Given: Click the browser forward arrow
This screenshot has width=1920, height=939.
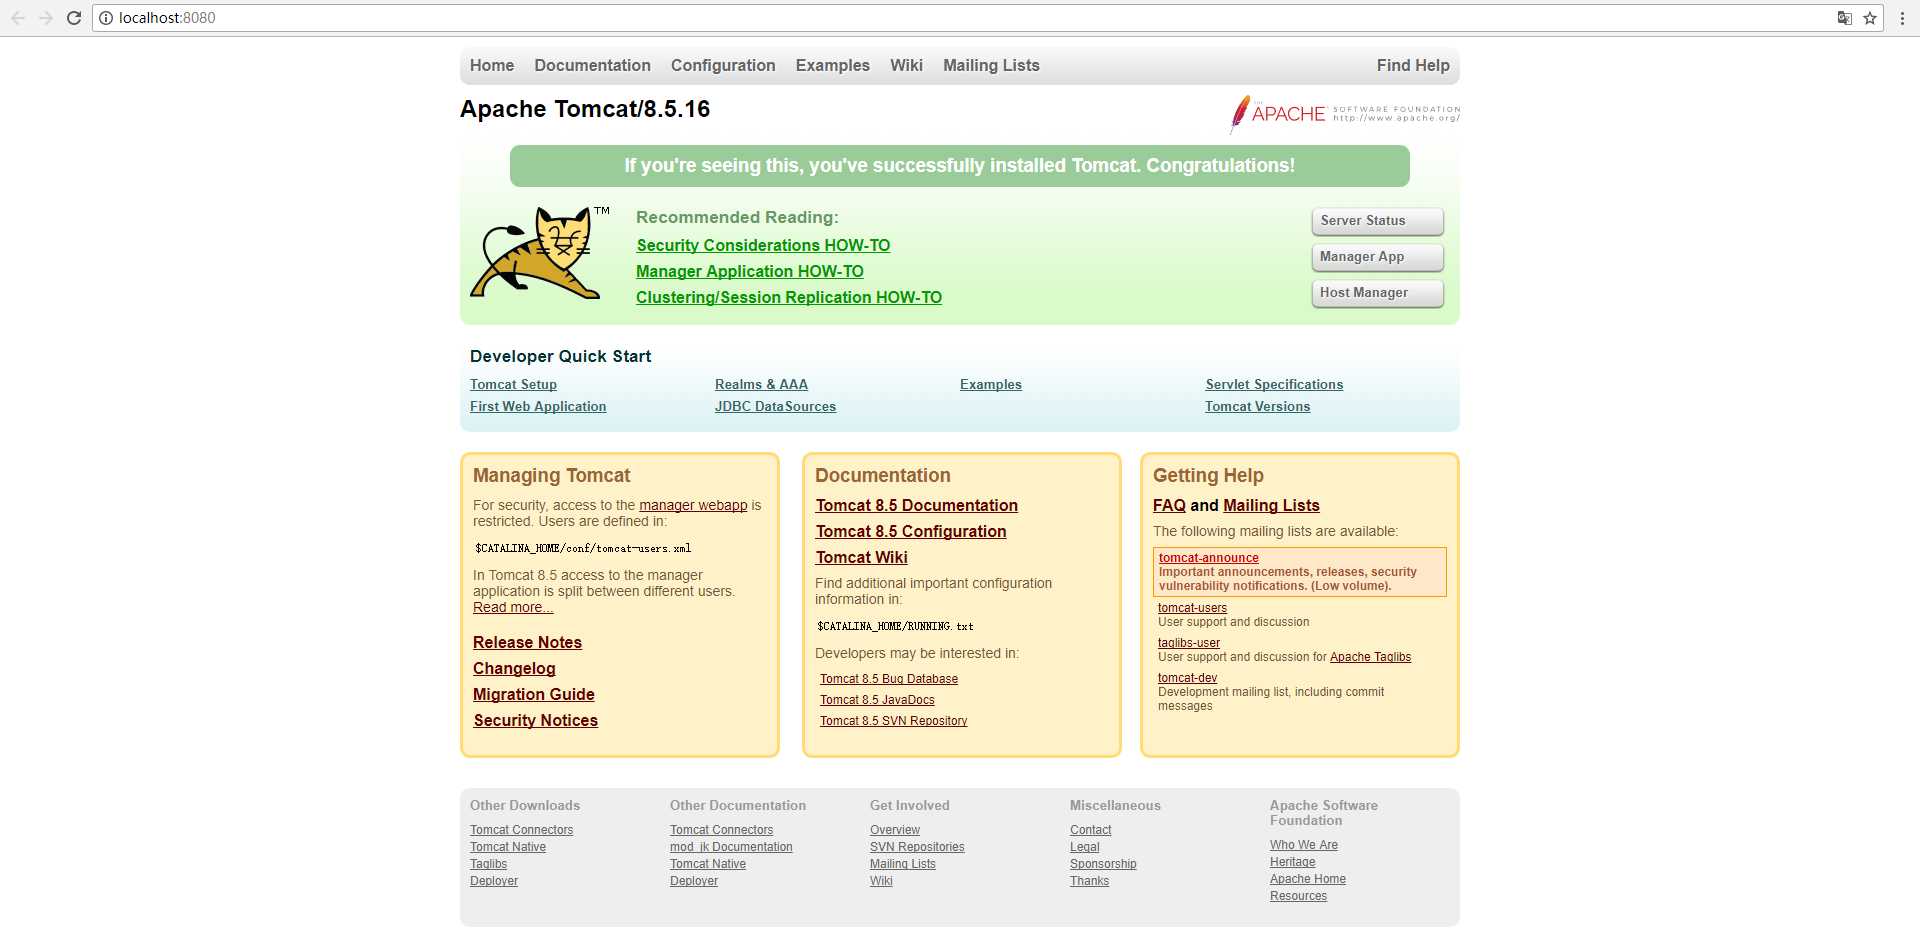Looking at the screenshot, I should (x=46, y=18).
